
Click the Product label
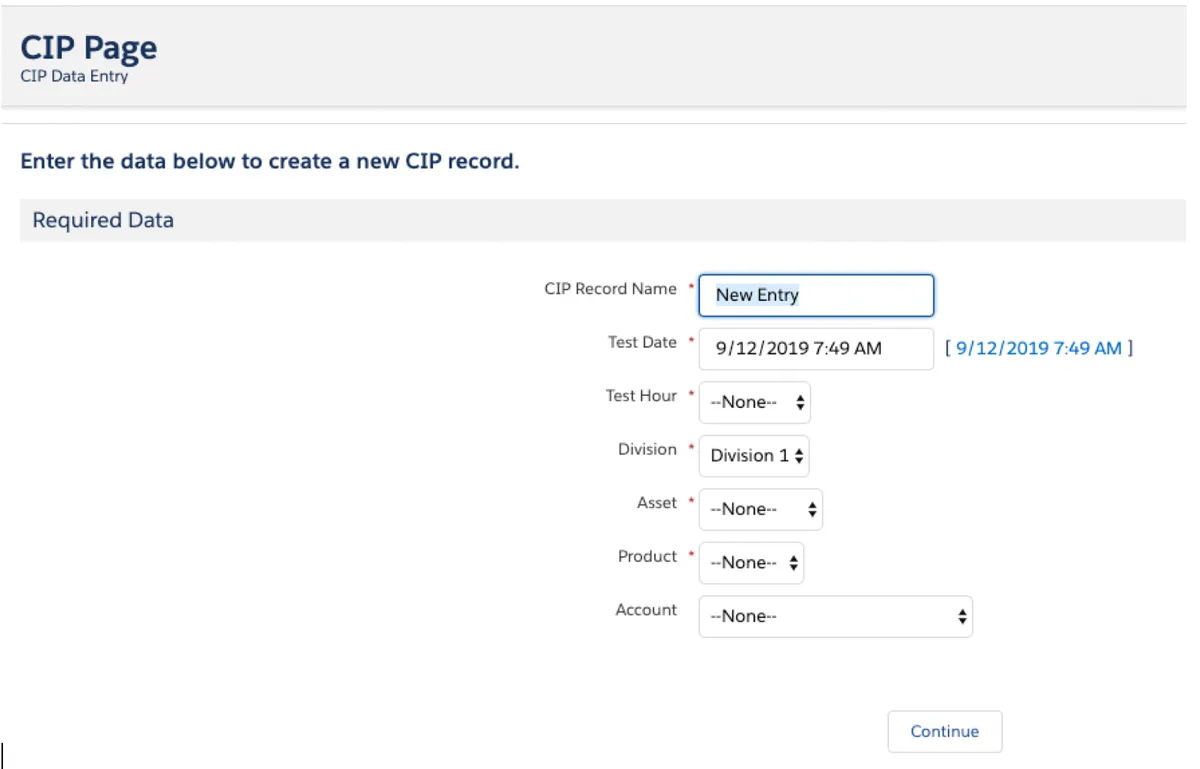point(647,556)
